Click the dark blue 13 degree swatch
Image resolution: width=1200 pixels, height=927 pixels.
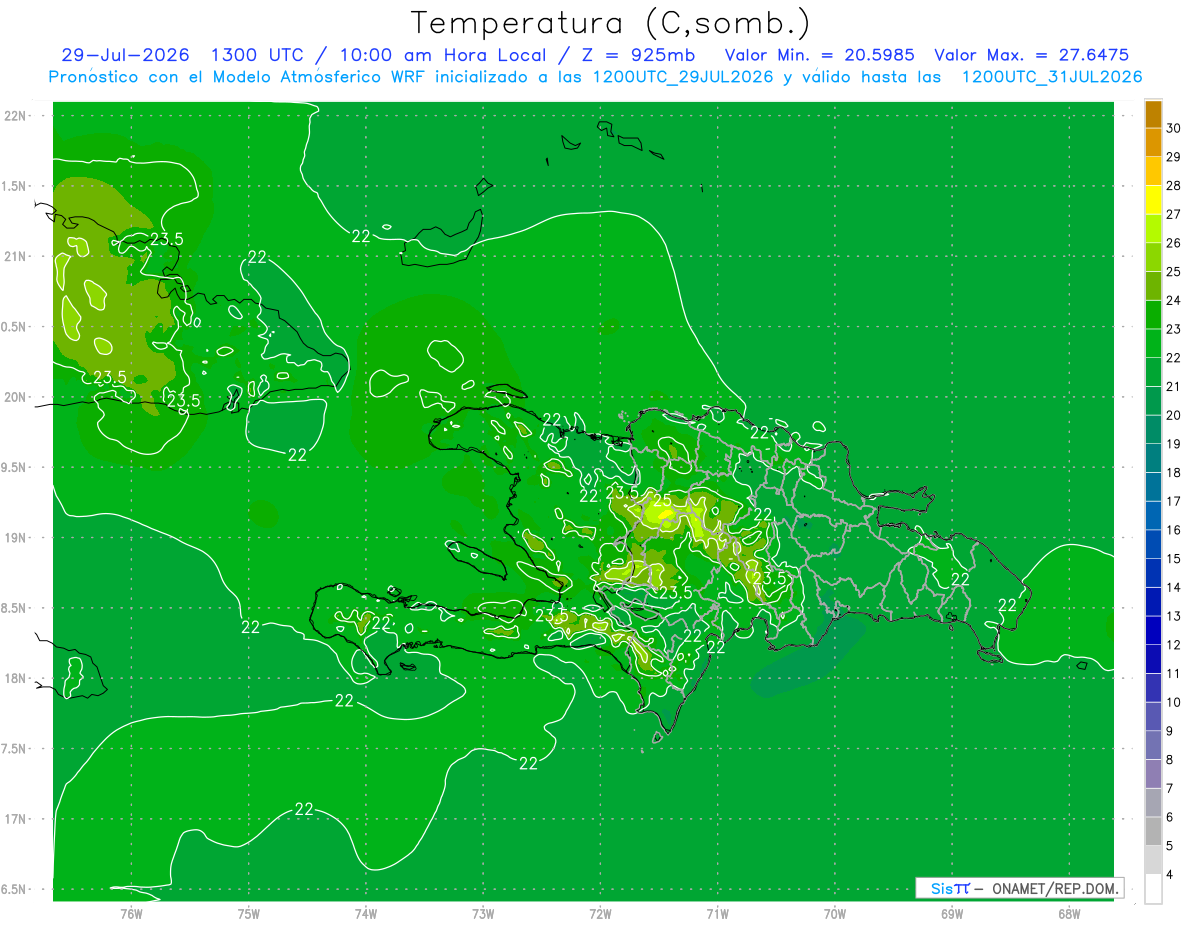click(x=1153, y=602)
